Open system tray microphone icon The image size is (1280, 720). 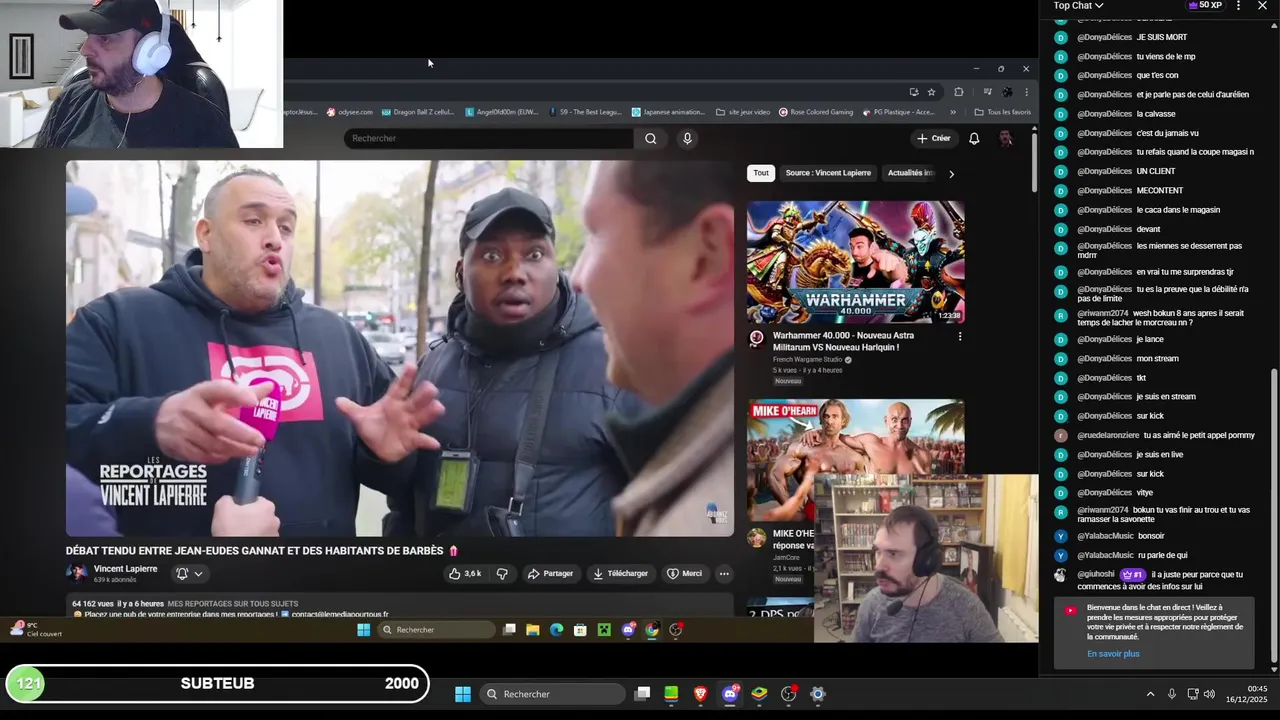(1172, 694)
